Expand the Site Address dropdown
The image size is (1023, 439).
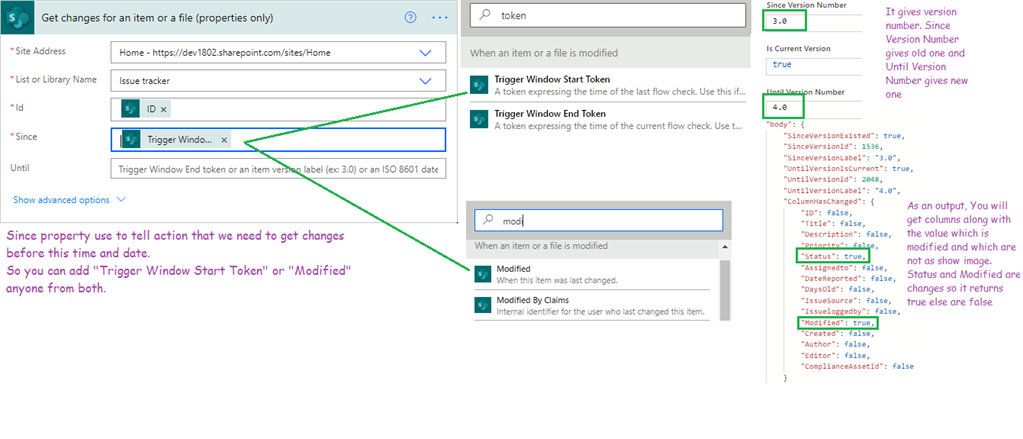pyautogui.click(x=425, y=53)
